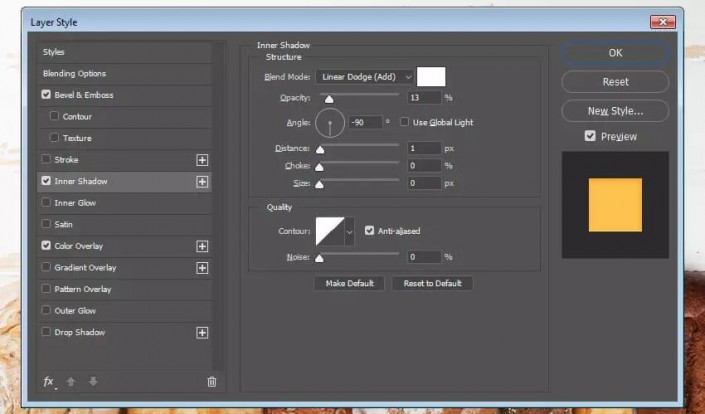
Task: Click Reset to Default button
Action: (433, 283)
